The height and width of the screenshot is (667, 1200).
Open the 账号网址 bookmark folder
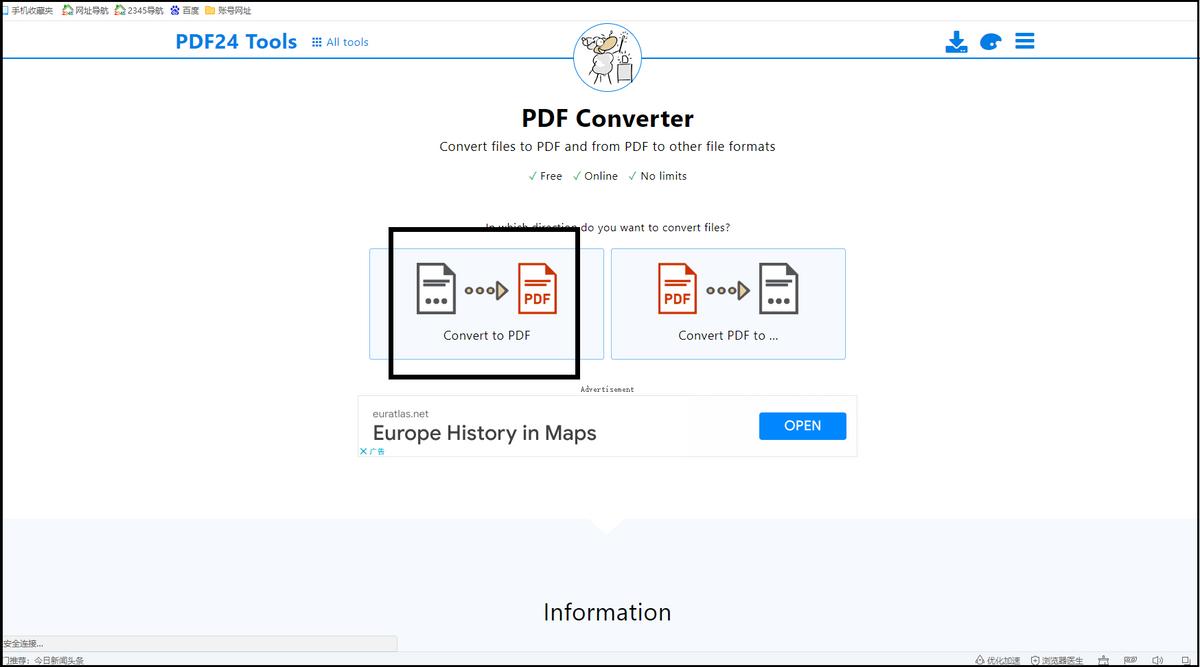(228, 10)
